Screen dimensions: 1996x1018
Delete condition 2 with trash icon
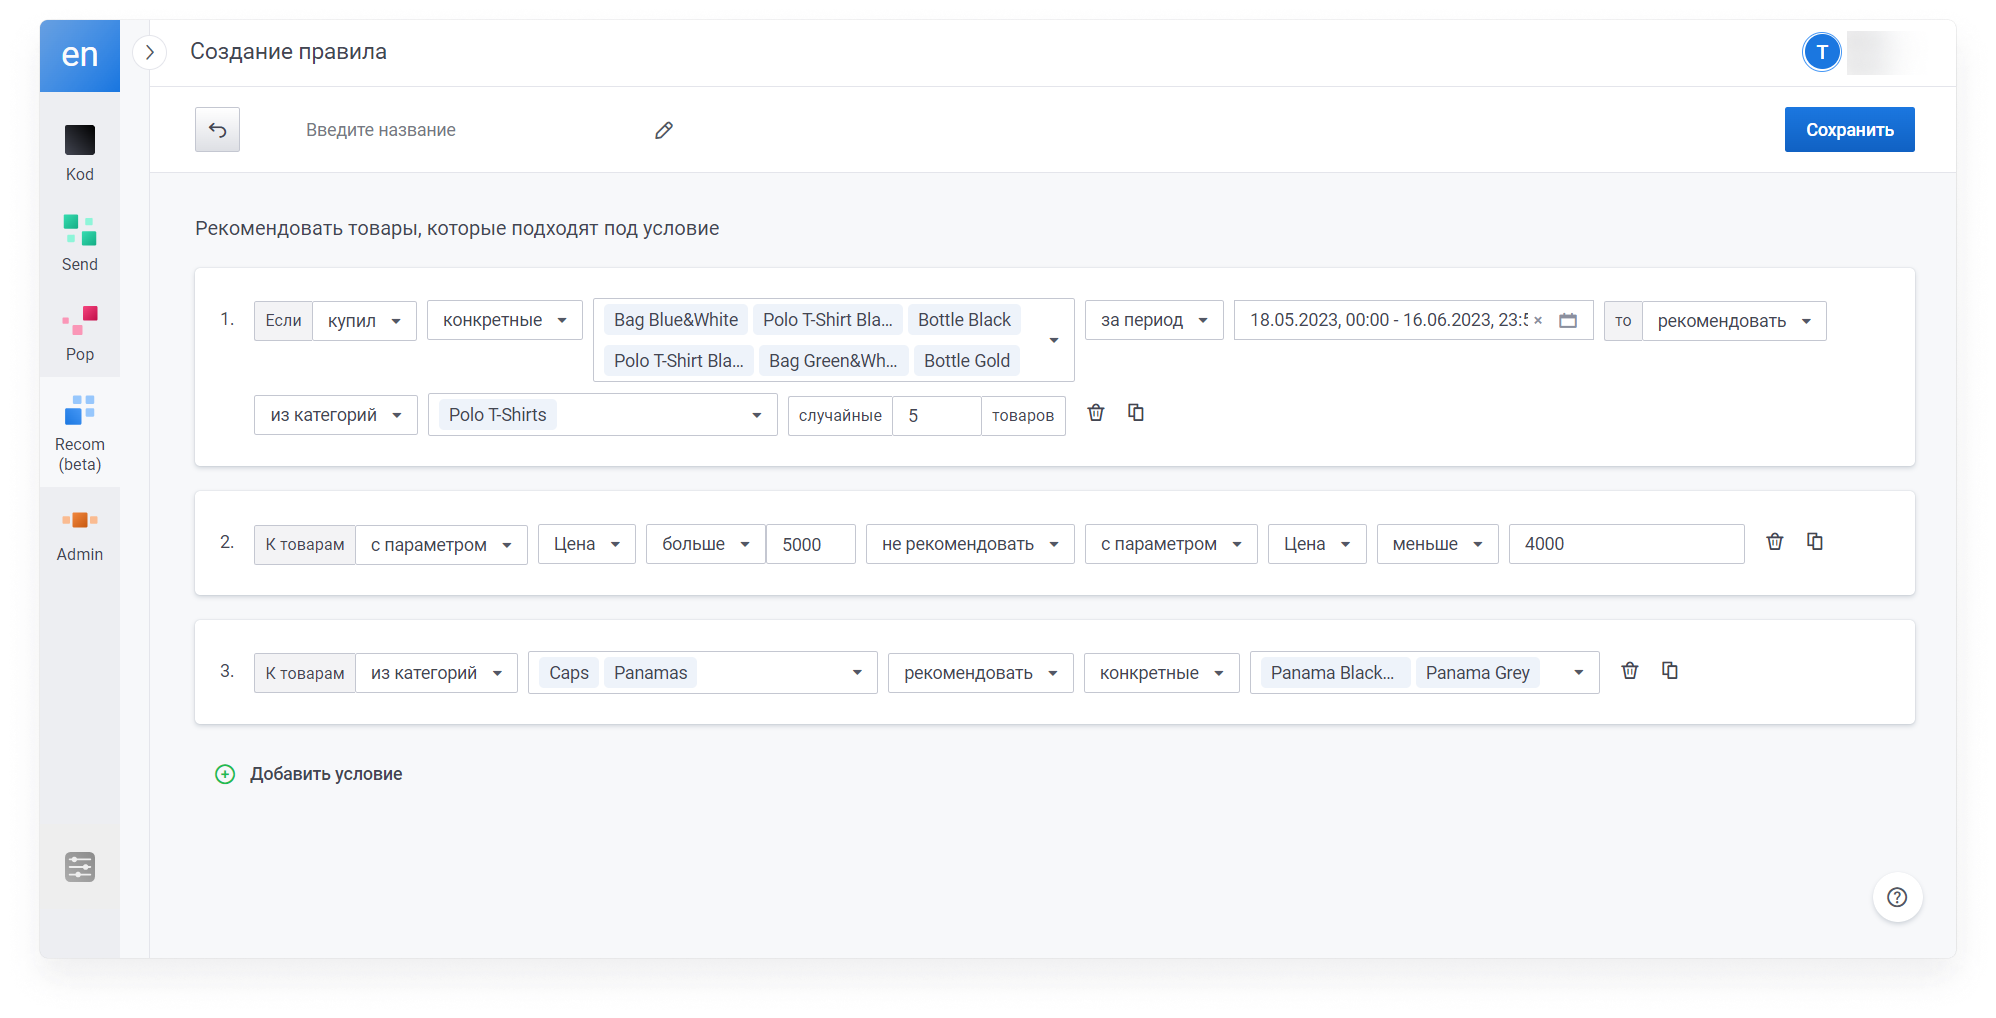point(1775,541)
